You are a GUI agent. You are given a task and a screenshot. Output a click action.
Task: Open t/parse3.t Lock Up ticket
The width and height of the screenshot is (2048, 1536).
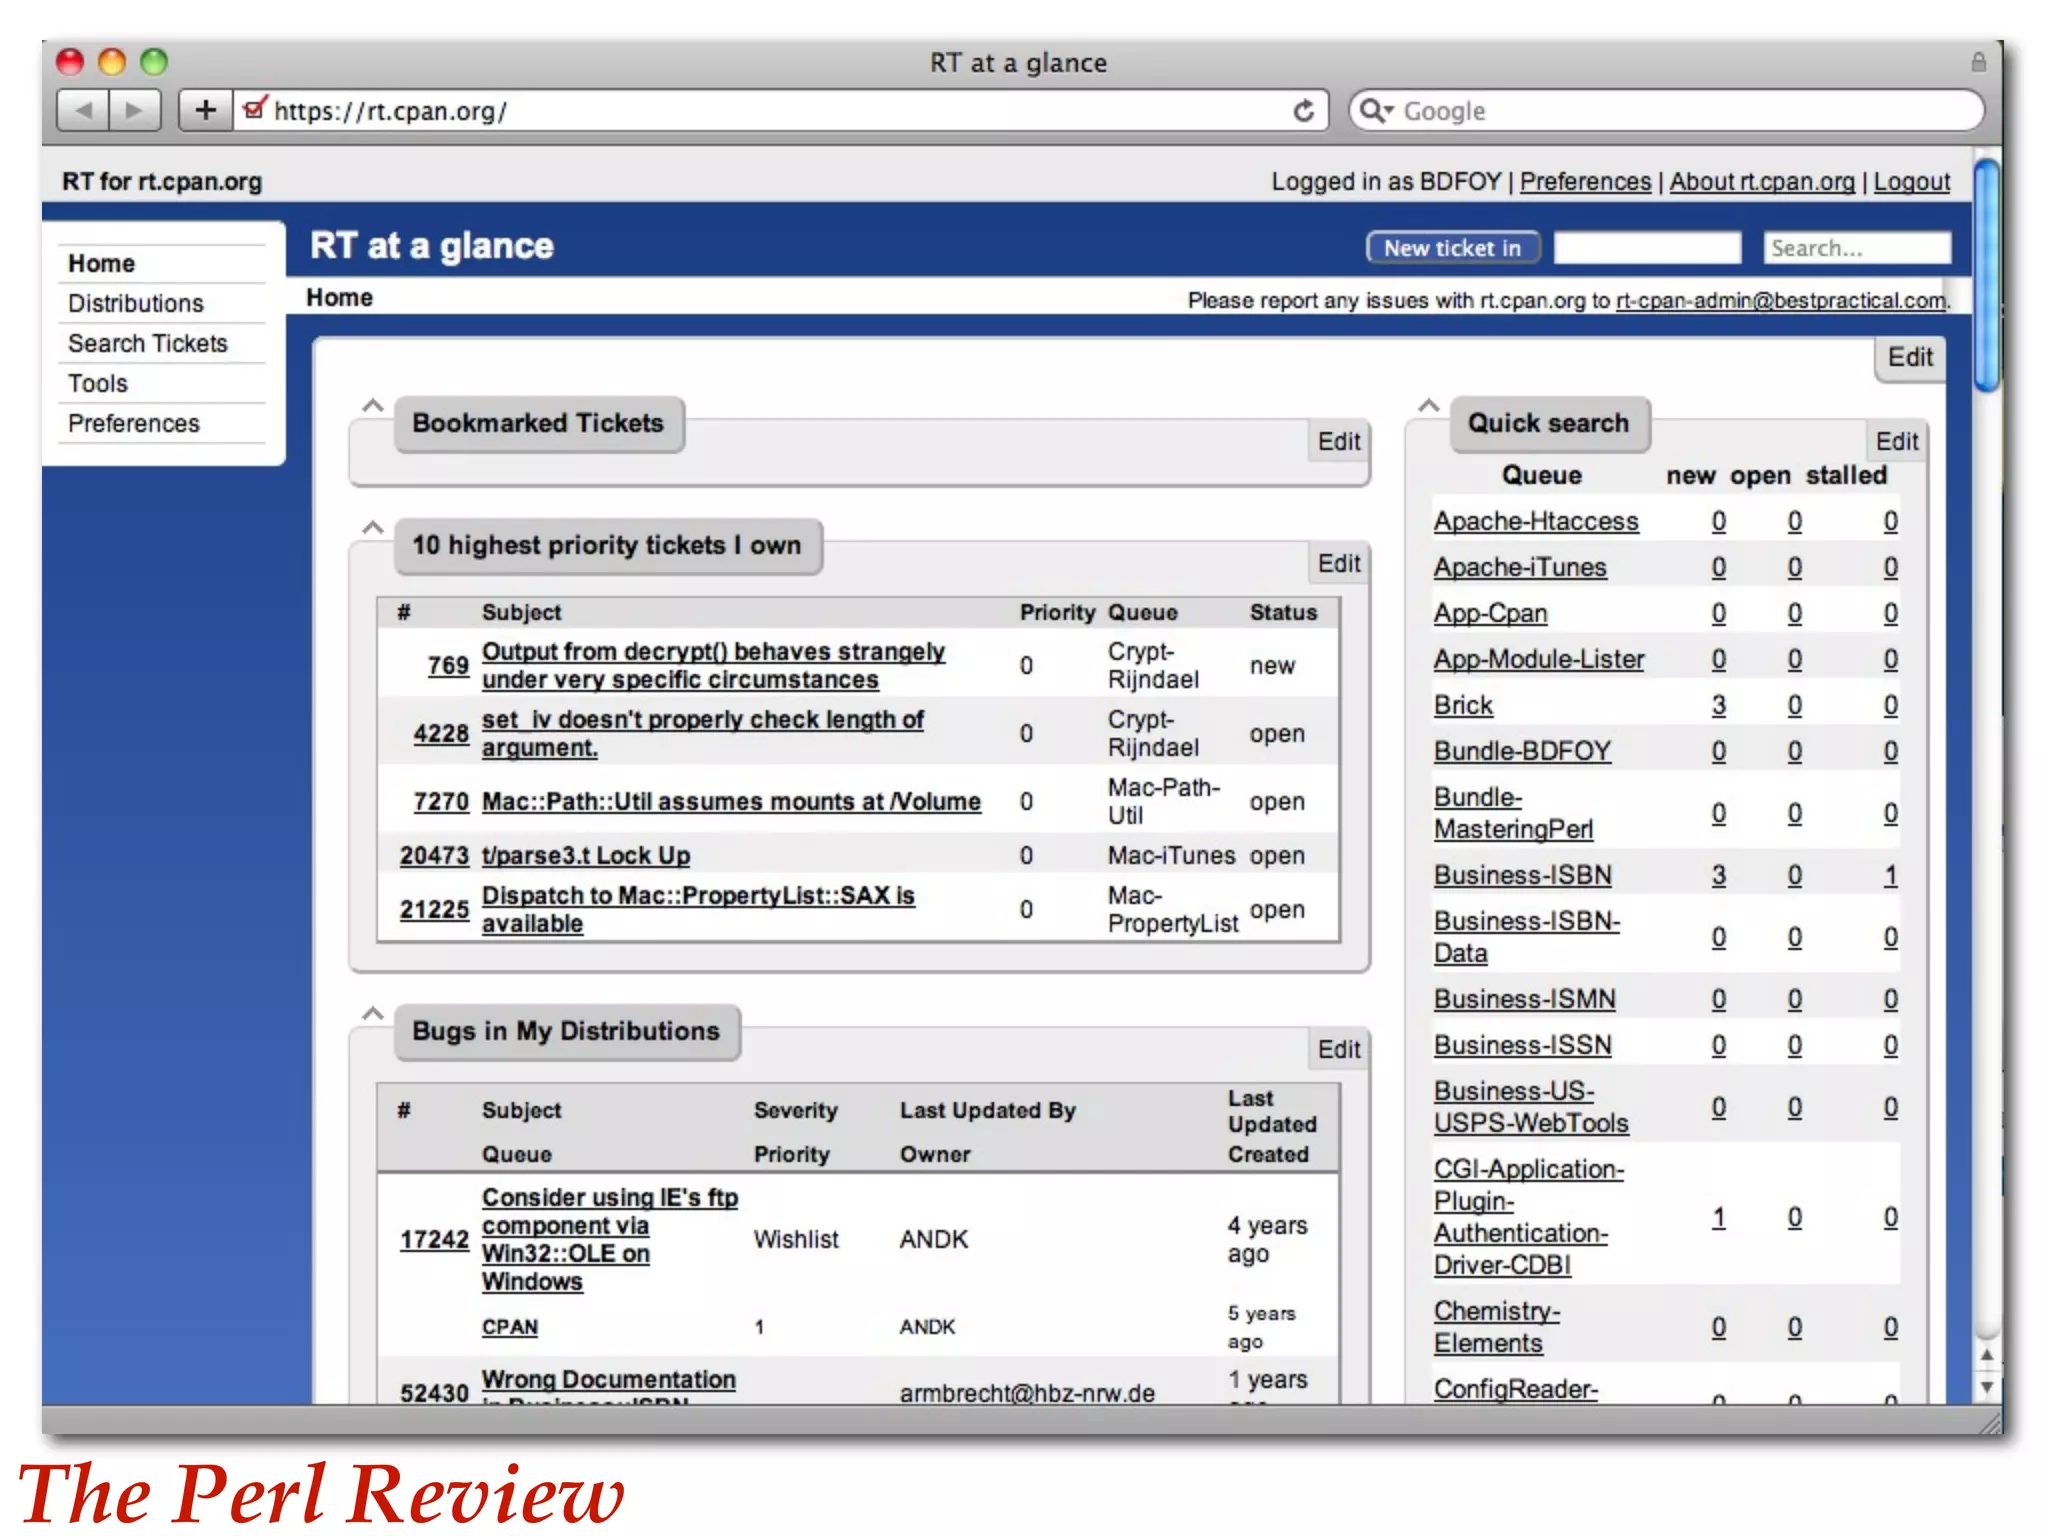pyautogui.click(x=585, y=855)
